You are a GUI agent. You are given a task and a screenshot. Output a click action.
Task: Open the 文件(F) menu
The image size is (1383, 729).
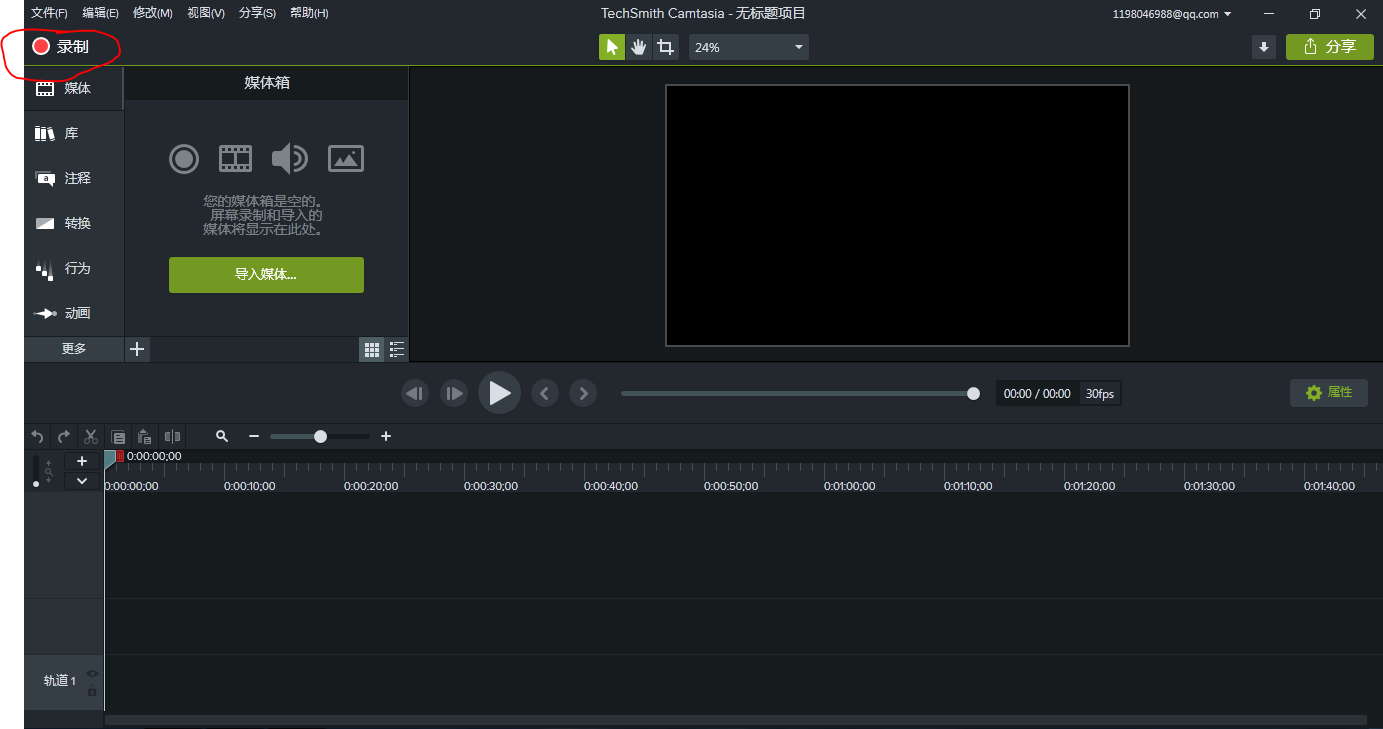pyautogui.click(x=49, y=13)
